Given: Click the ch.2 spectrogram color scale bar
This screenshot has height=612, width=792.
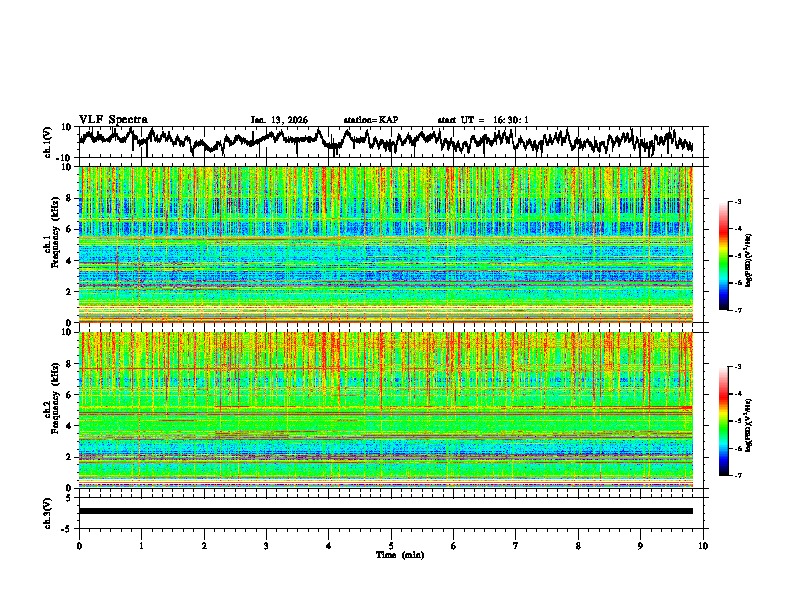Looking at the screenshot, I should click(x=723, y=421).
